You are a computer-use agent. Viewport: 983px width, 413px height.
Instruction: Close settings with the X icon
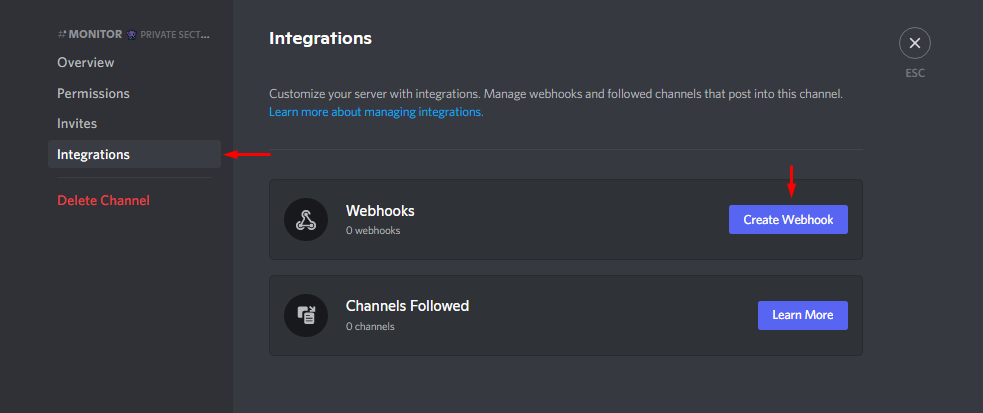click(915, 43)
